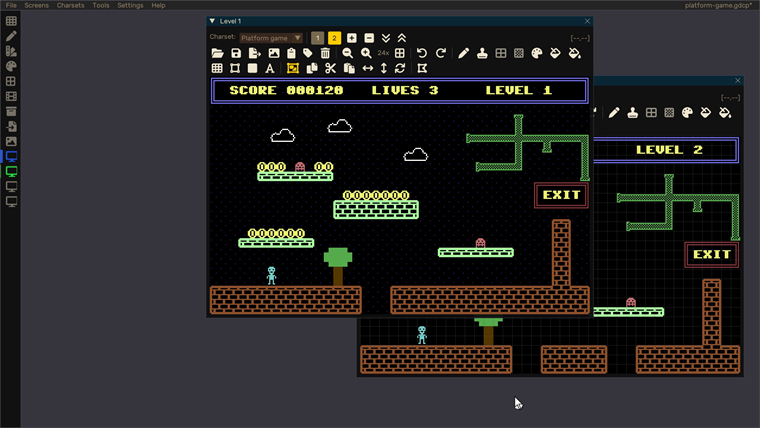Select the text 'A' tool in Level 1
Screen dimensions: 760x428
click(270, 68)
